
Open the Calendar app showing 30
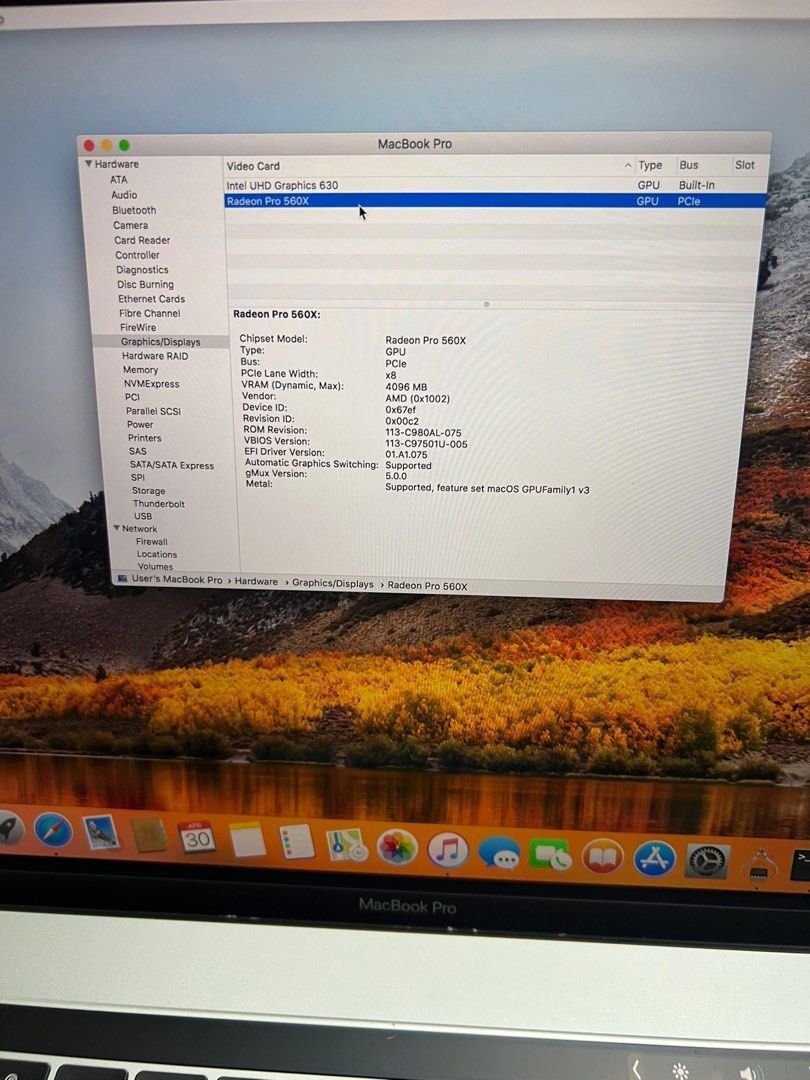click(x=197, y=837)
